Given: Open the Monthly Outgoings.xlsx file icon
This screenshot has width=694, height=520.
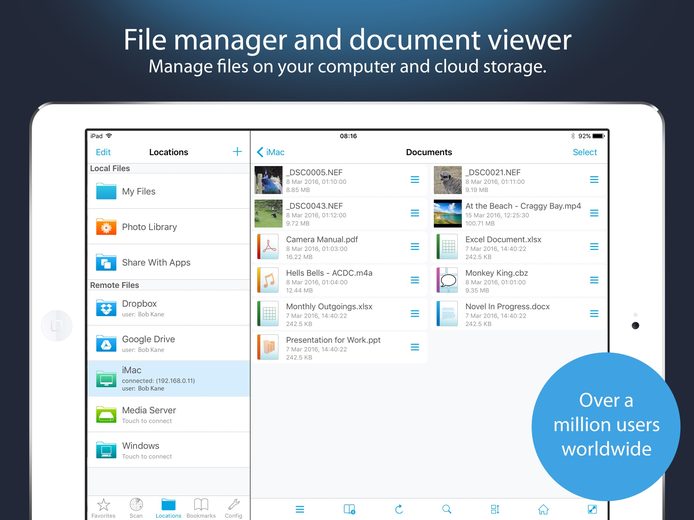Looking at the screenshot, I should (x=268, y=313).
